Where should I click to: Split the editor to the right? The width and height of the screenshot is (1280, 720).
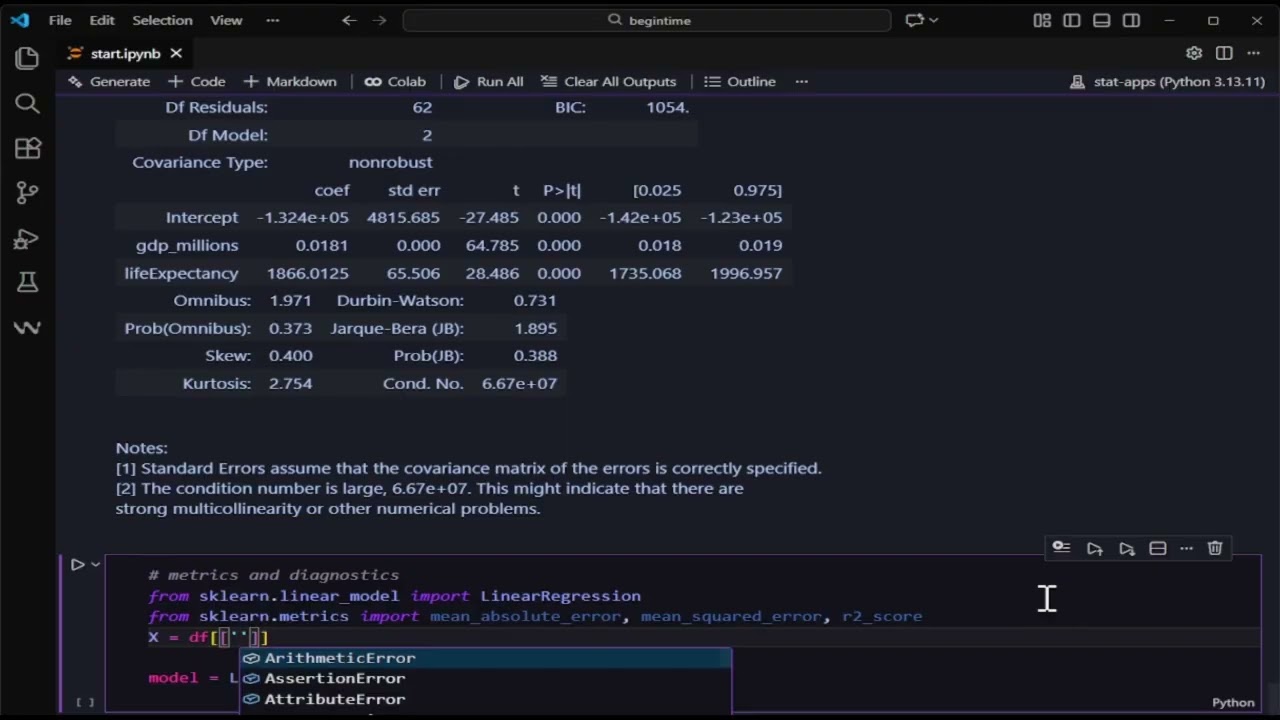click(1224, 53)
